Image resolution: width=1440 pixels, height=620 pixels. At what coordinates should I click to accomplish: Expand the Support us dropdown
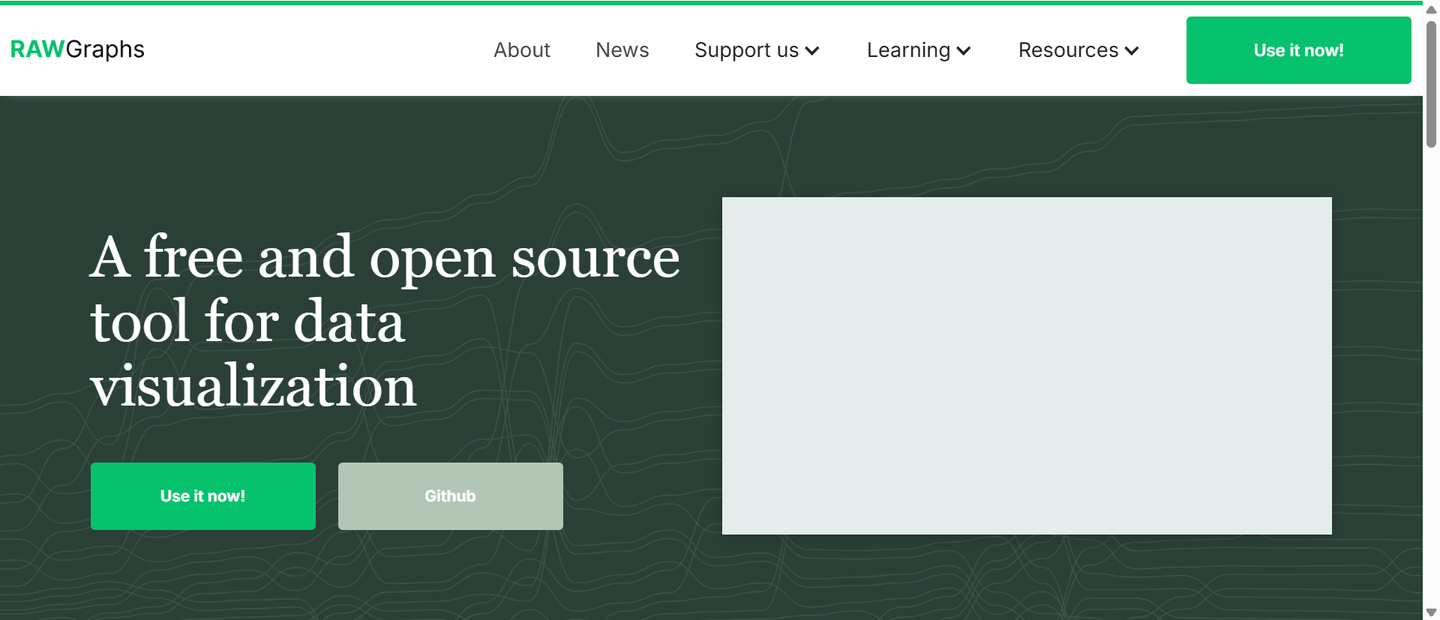coord(757,50)
